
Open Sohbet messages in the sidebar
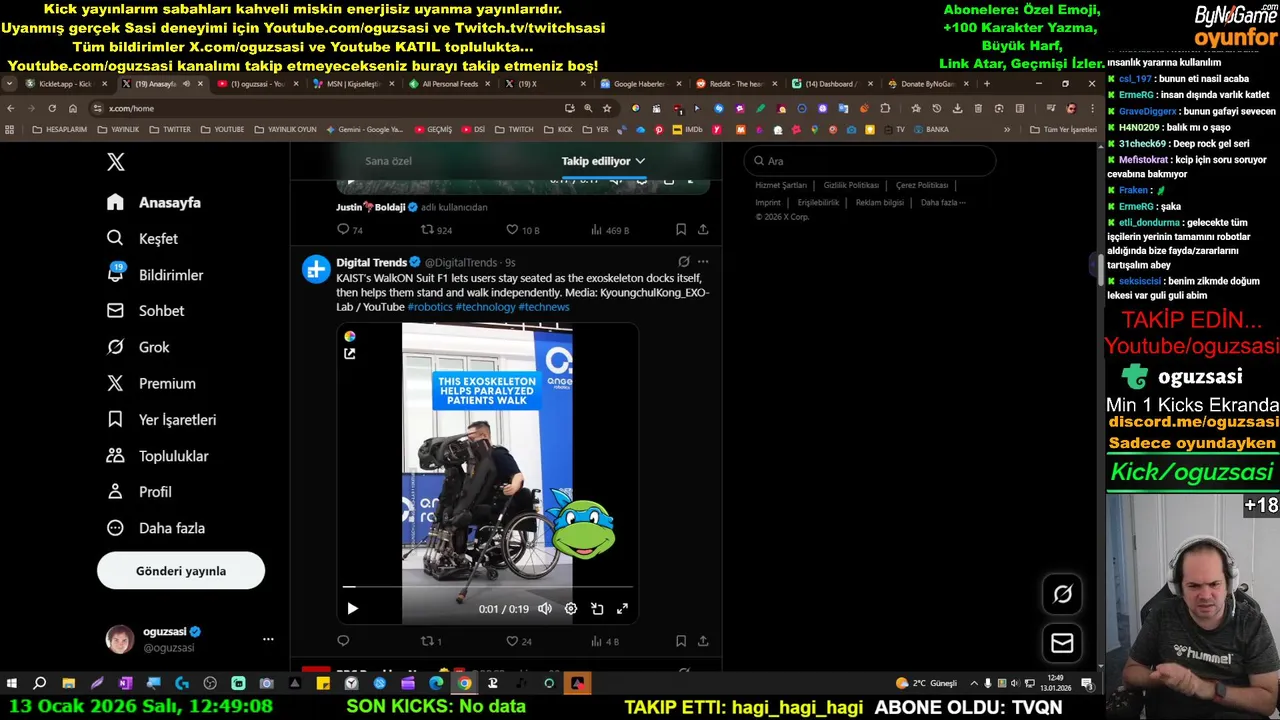point(145,311)
